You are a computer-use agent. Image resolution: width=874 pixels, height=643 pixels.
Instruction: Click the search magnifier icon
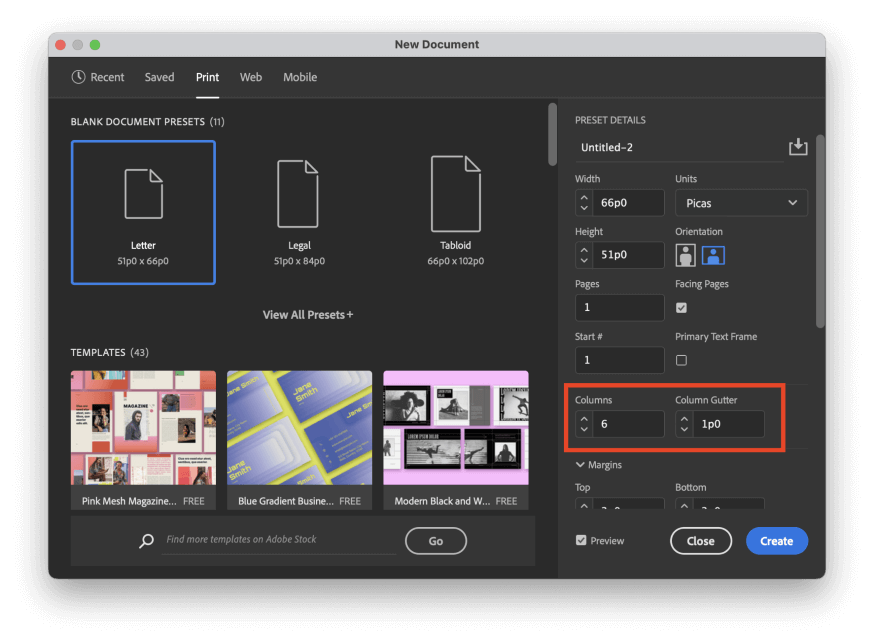coord(146,540)
